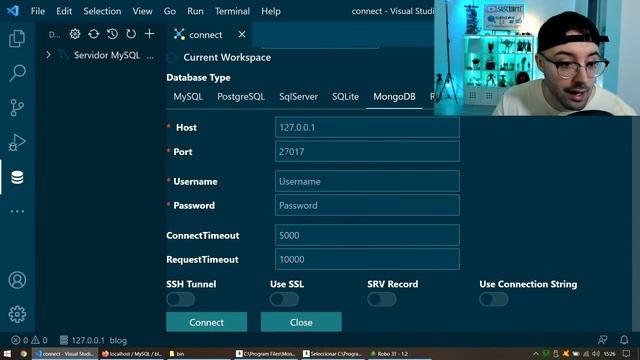Refresh the database connections list
The height and width of the screenshot is (360, 640).
click(x=131, y=34)
